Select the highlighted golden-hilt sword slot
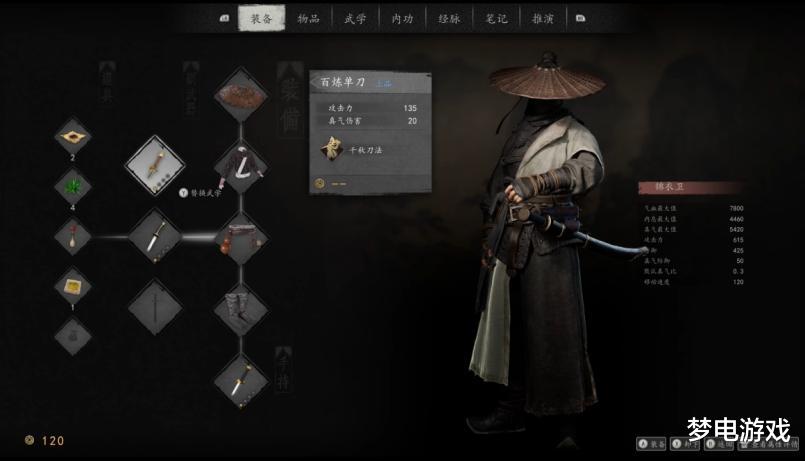This screenshot has width=805, height=461. click(x=155, y=165)
